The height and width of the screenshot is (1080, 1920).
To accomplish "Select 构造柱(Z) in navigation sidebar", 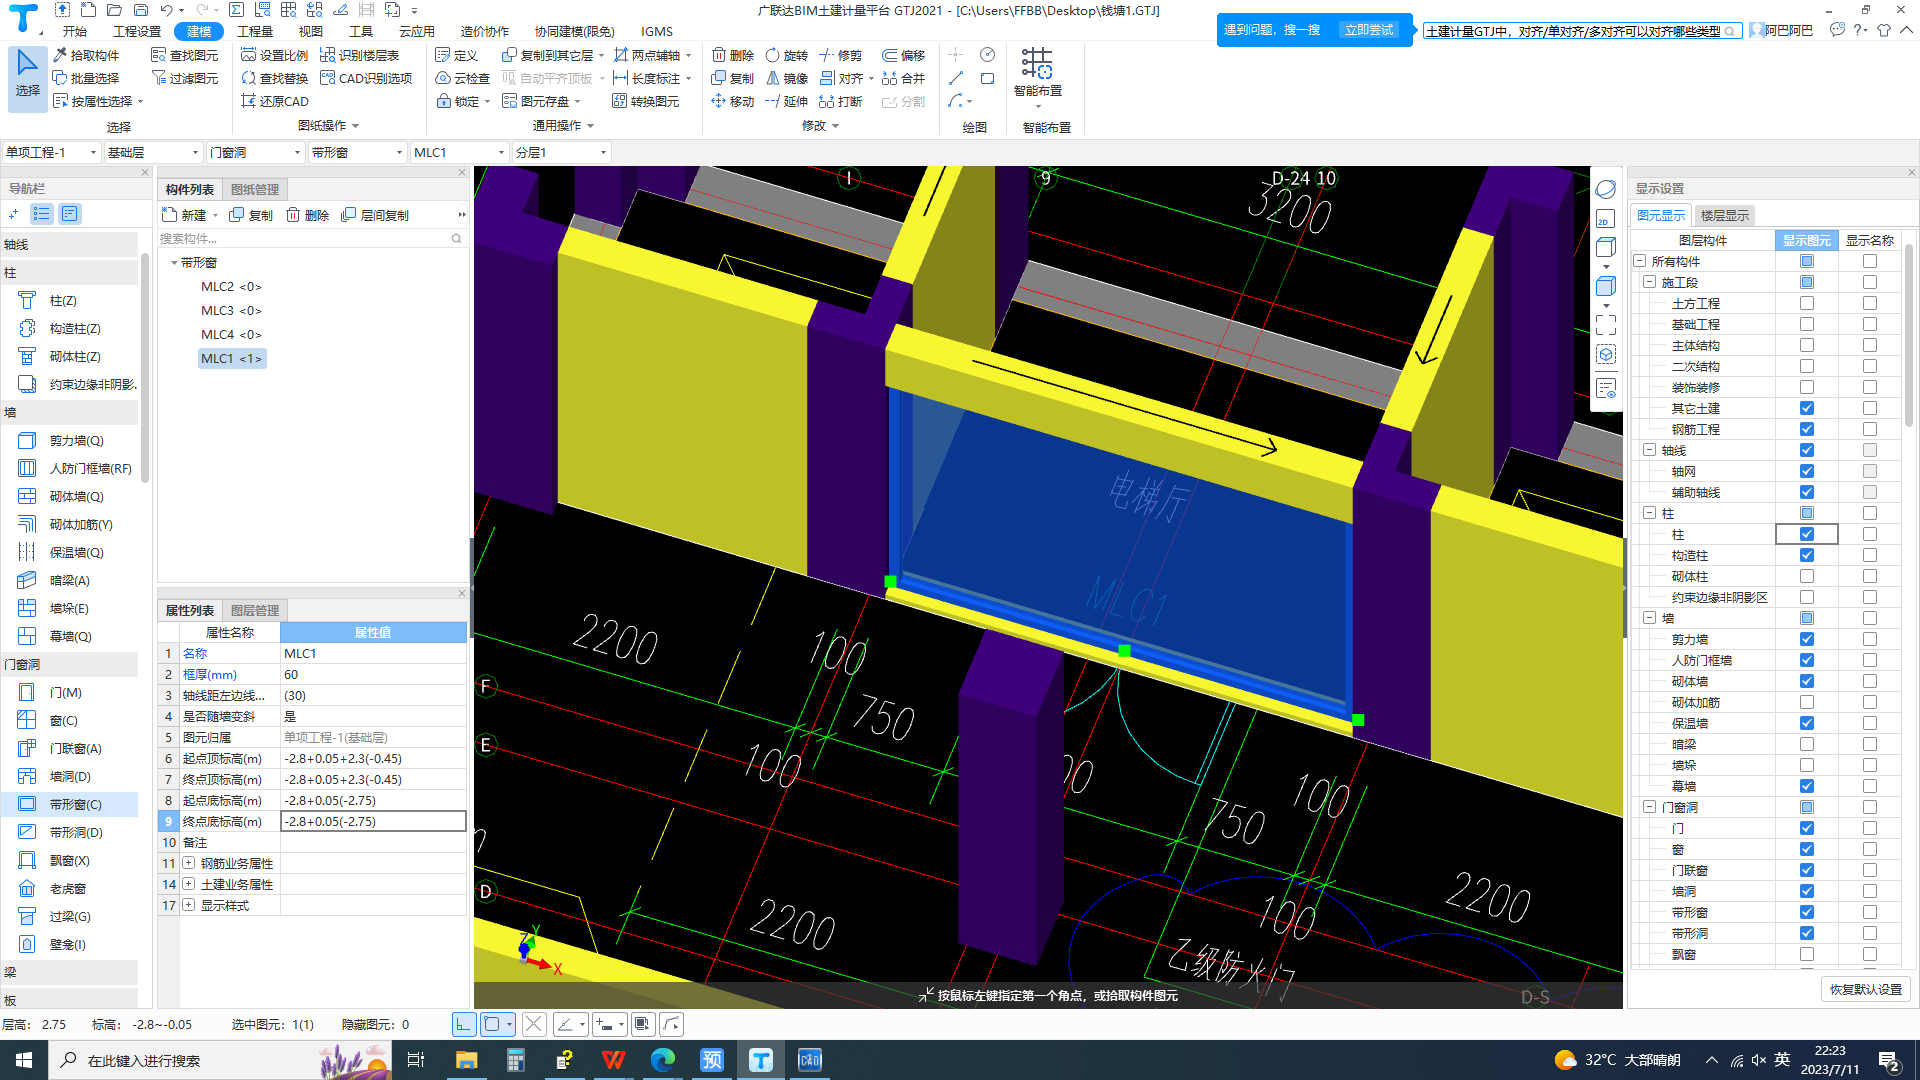I will [x=69, y=328].
